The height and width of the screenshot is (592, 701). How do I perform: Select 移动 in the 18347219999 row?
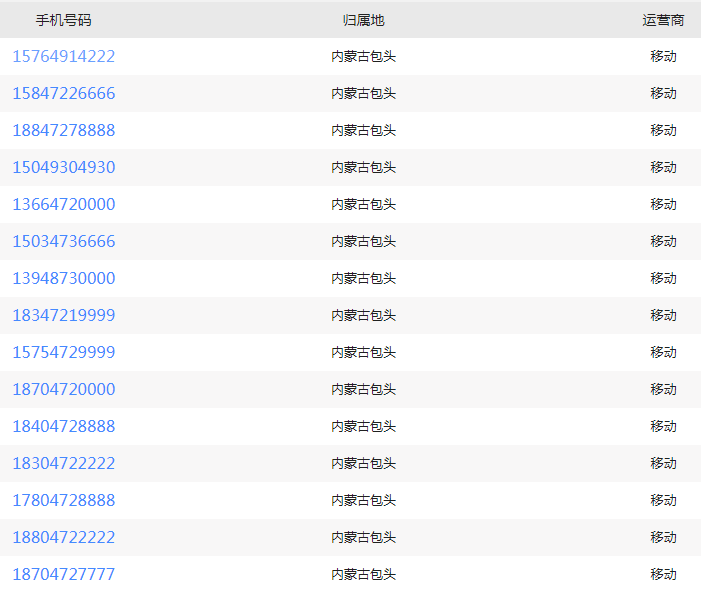tap(663, 315)
